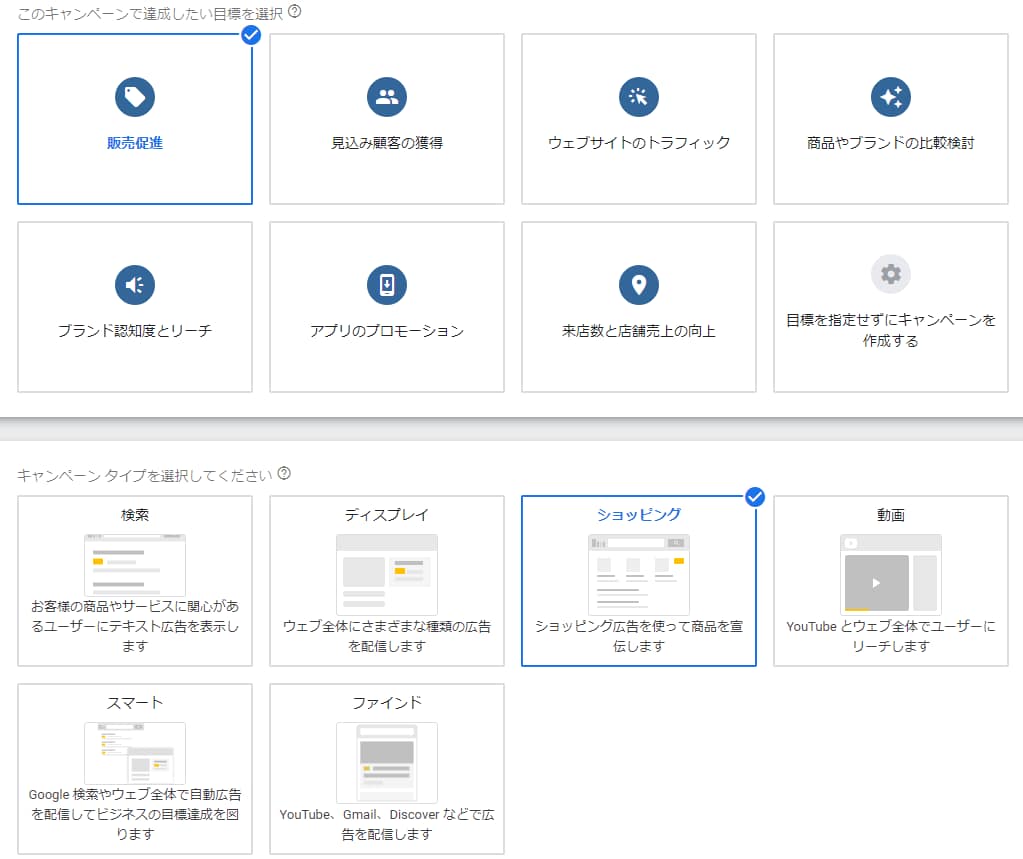The image size is (1023, 859).
Task: Pick the スマート campaign type thumbnail
Action: tap(135, 753)
